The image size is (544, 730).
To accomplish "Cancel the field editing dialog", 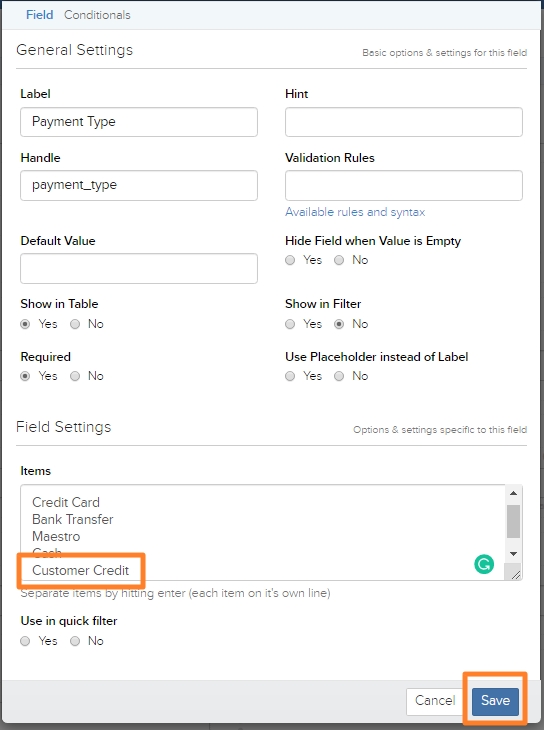I will (435, 701).
